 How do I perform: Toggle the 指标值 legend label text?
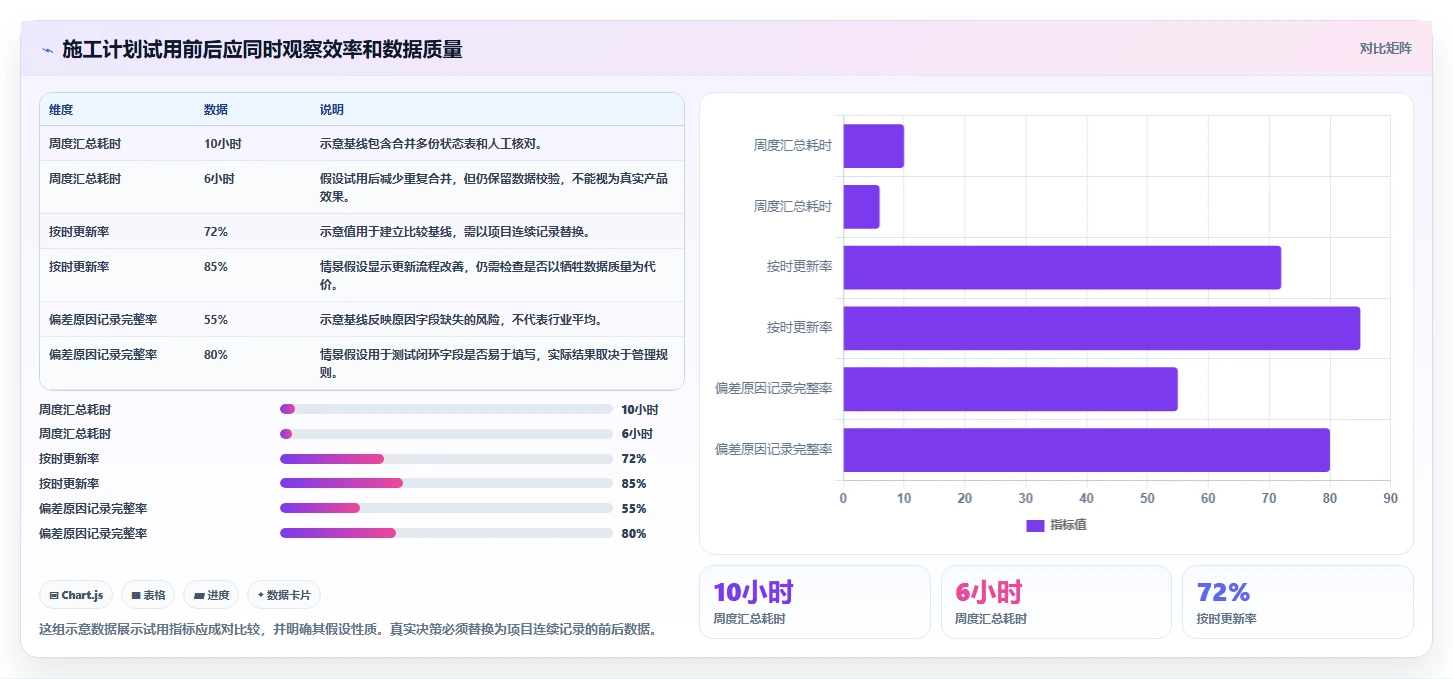click(x=1068, y=525)
